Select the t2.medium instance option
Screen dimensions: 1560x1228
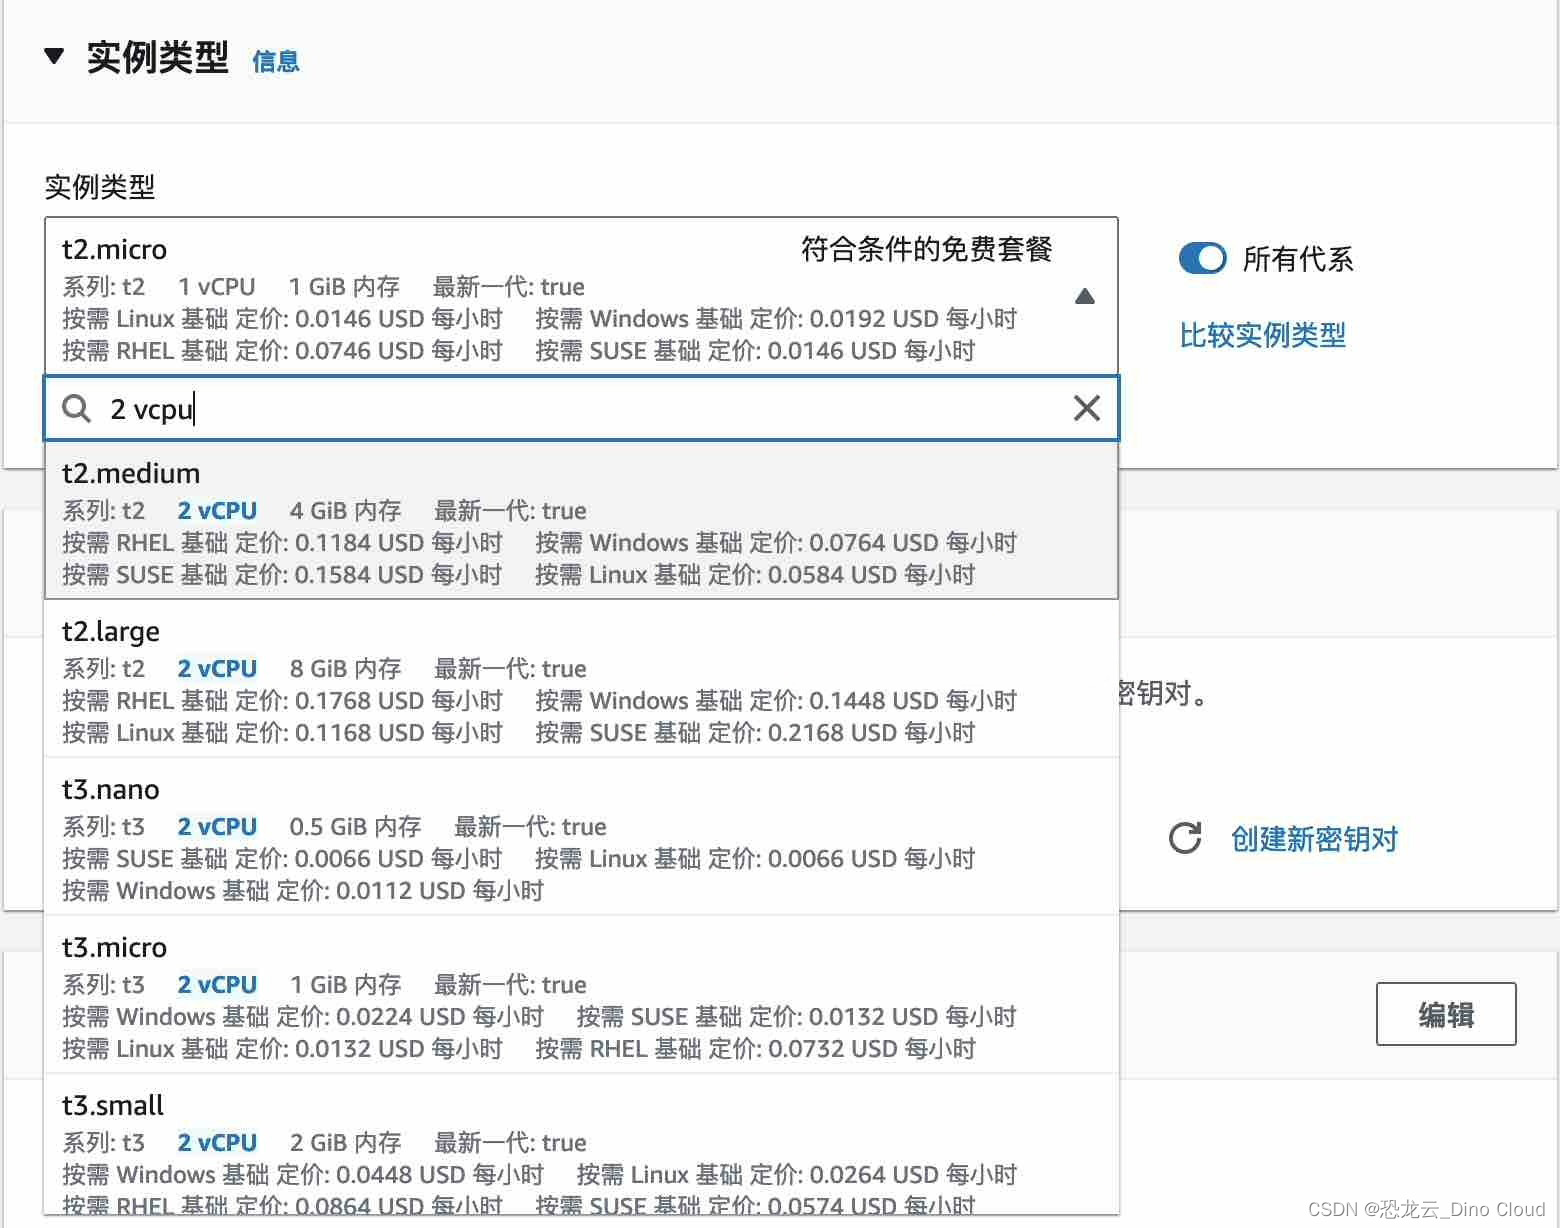[581, 521]
